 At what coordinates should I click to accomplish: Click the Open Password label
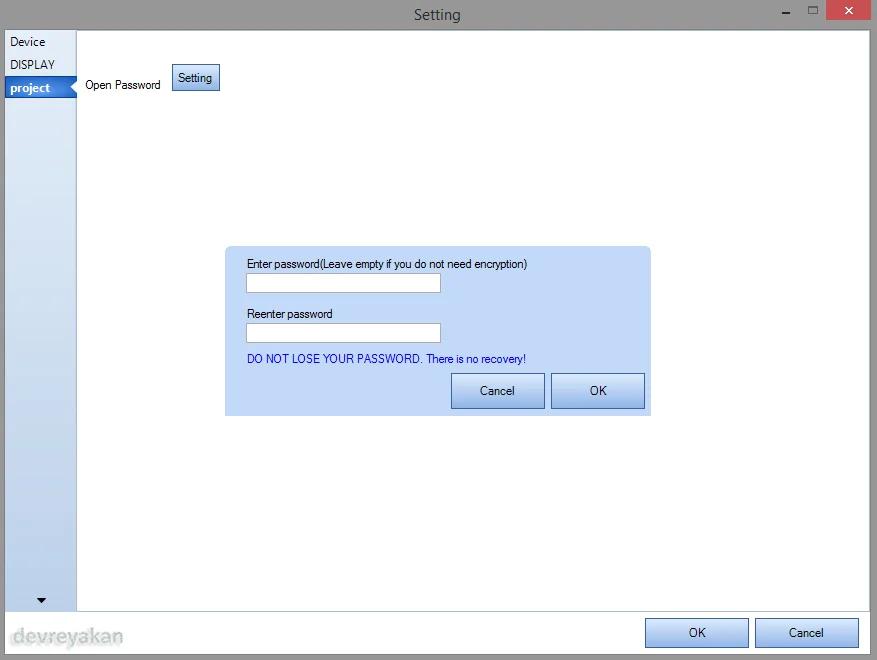[123, 85]
